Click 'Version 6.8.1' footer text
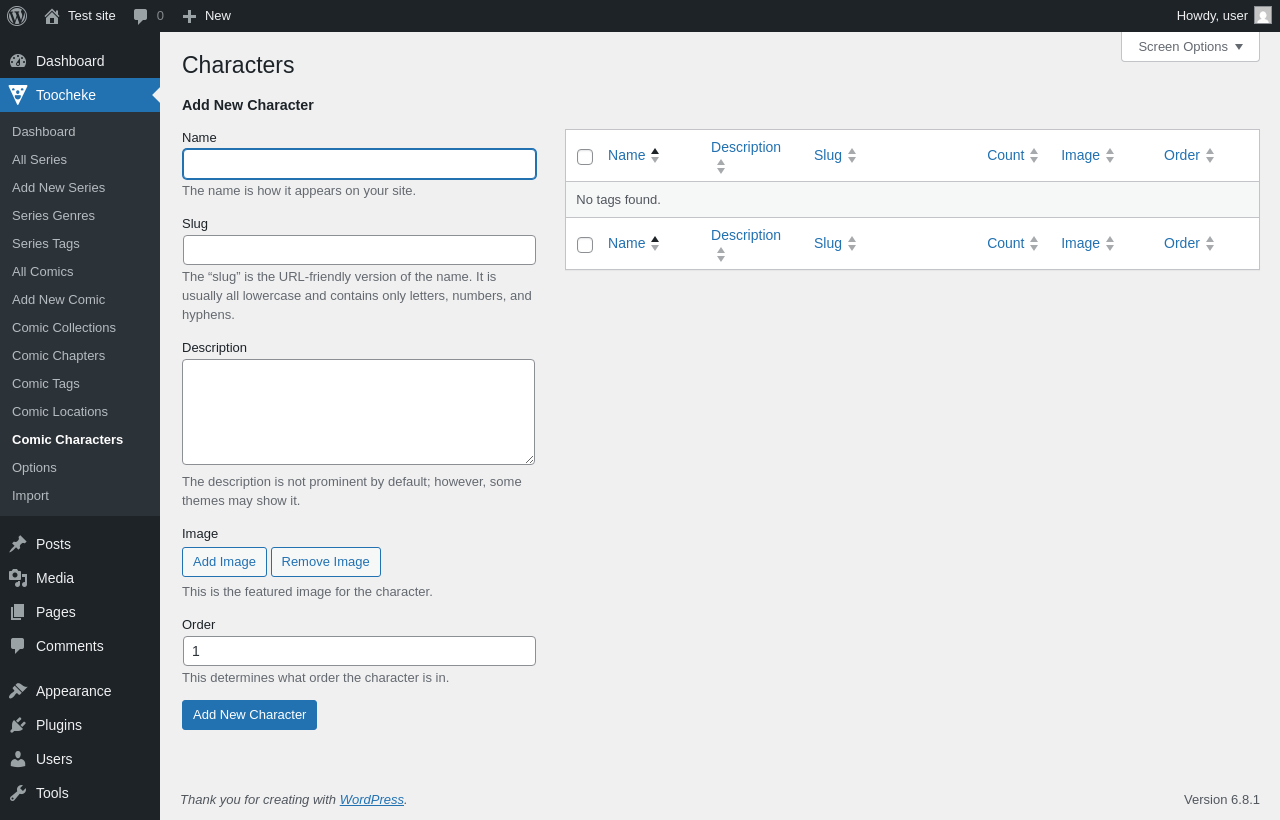Viewport: 1280px width, 820px height. point(1222,799)
